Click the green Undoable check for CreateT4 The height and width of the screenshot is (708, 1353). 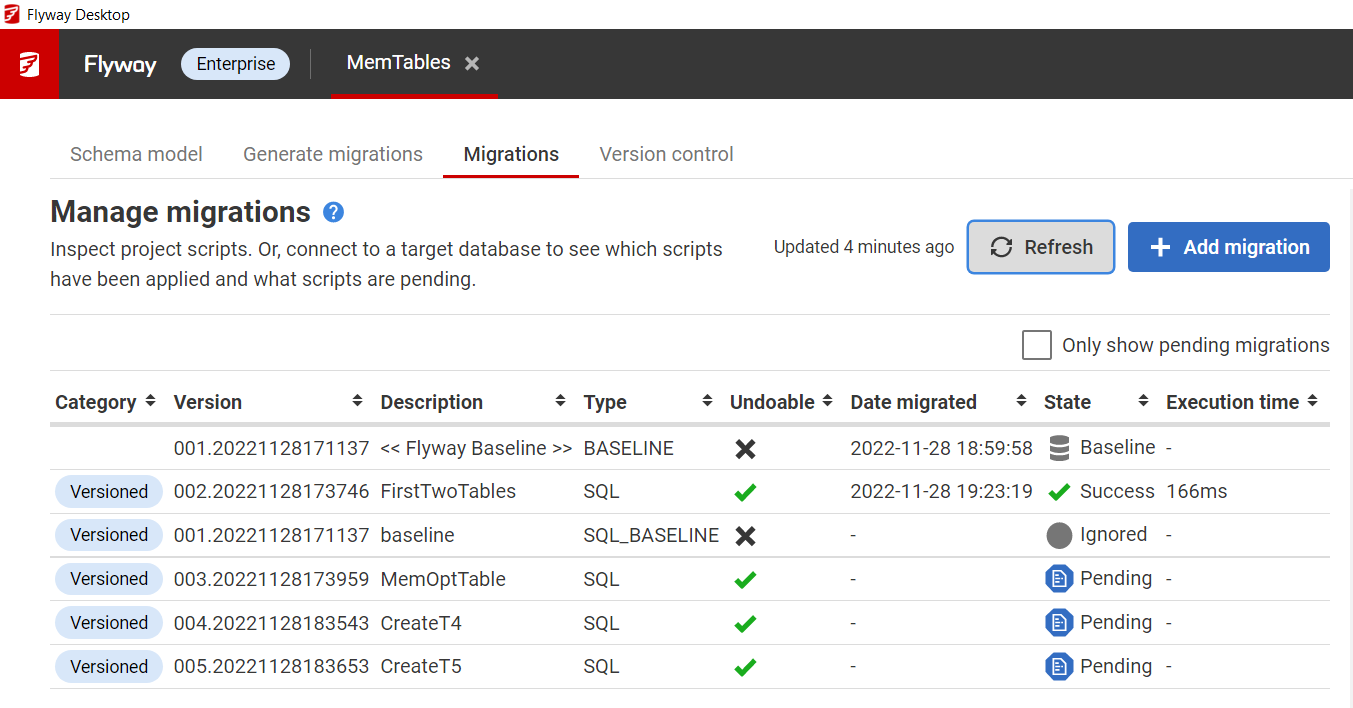point(744,622)
